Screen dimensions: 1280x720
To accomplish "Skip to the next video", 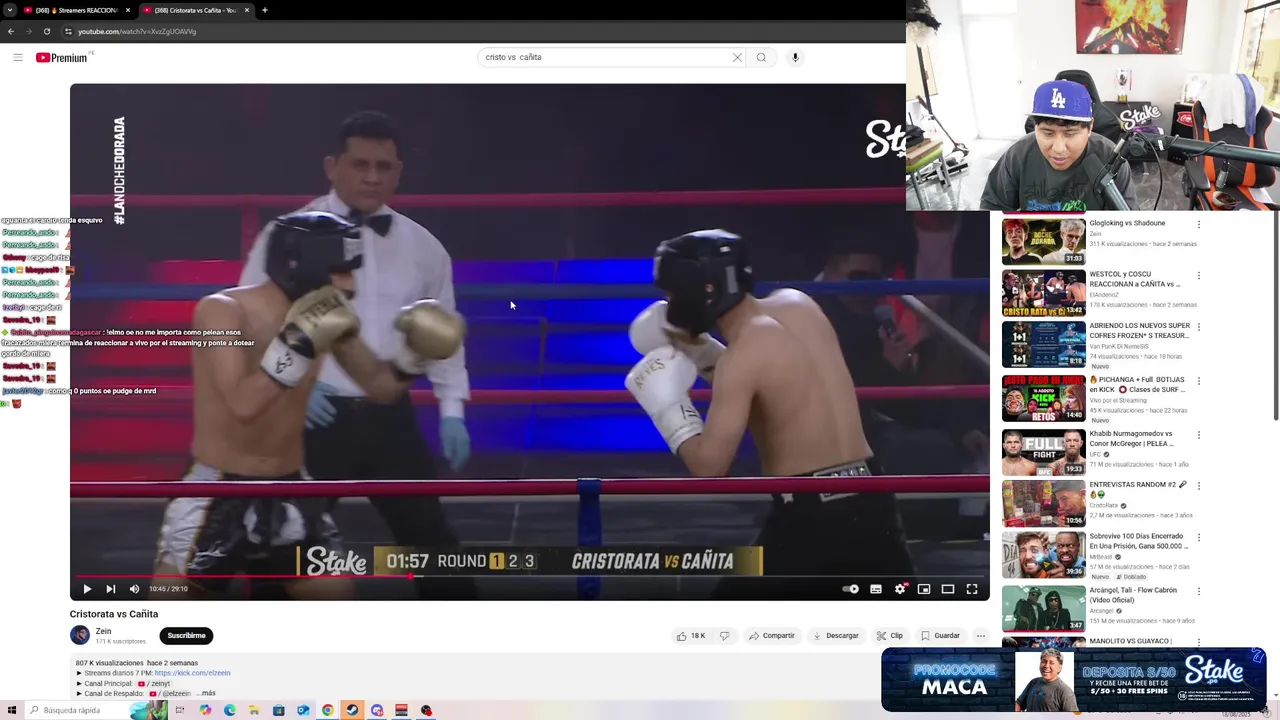I will pos(111,589).
